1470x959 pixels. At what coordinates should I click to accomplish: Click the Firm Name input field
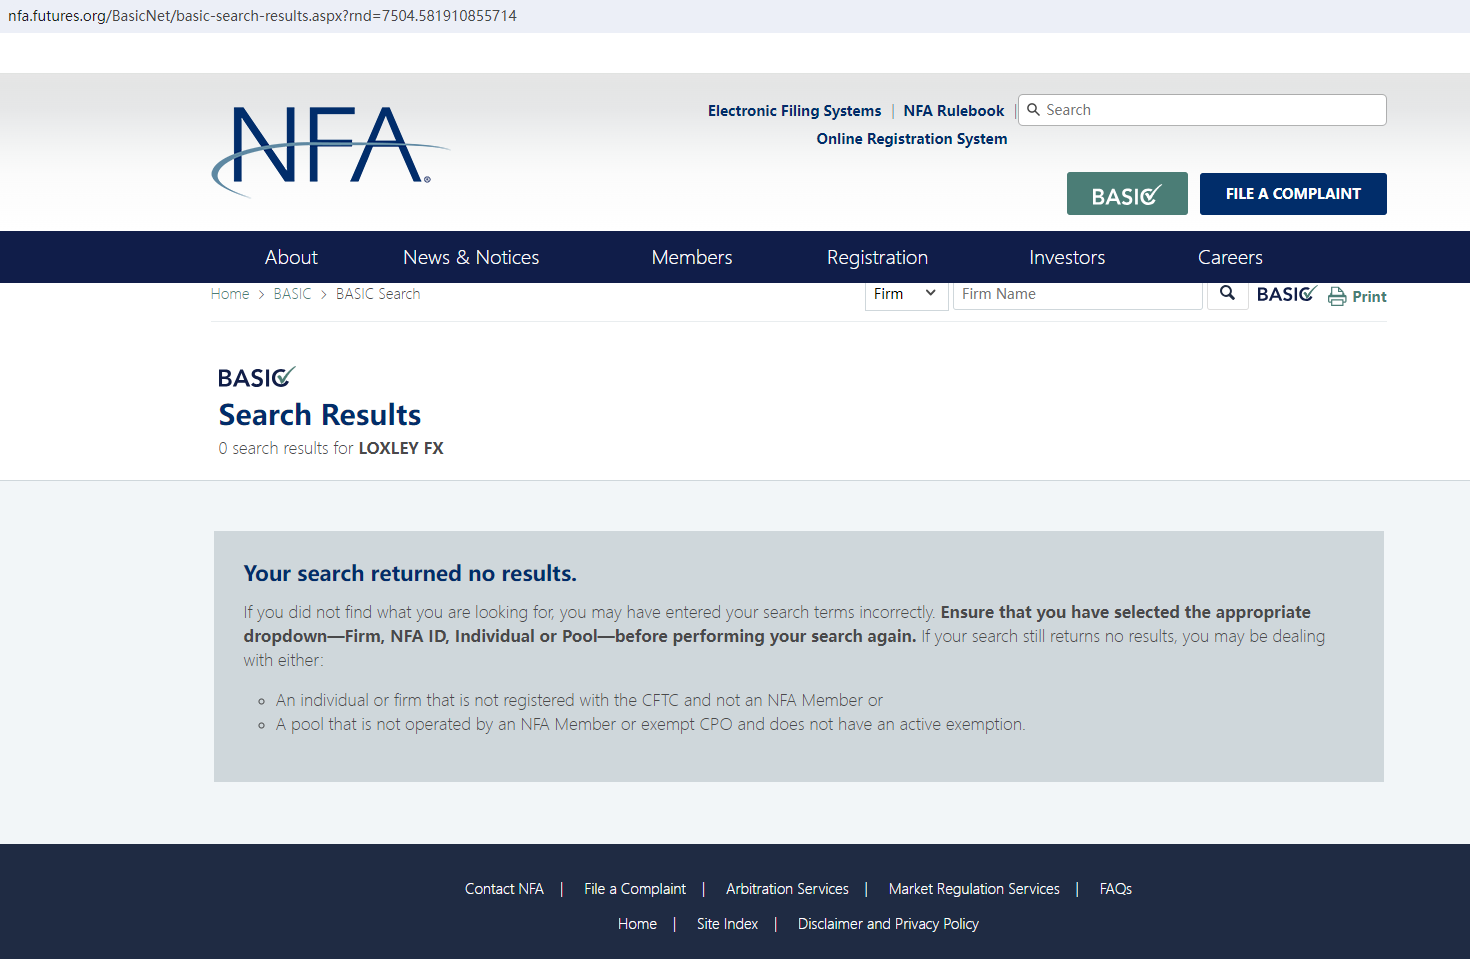click(x=1077, y=294)
